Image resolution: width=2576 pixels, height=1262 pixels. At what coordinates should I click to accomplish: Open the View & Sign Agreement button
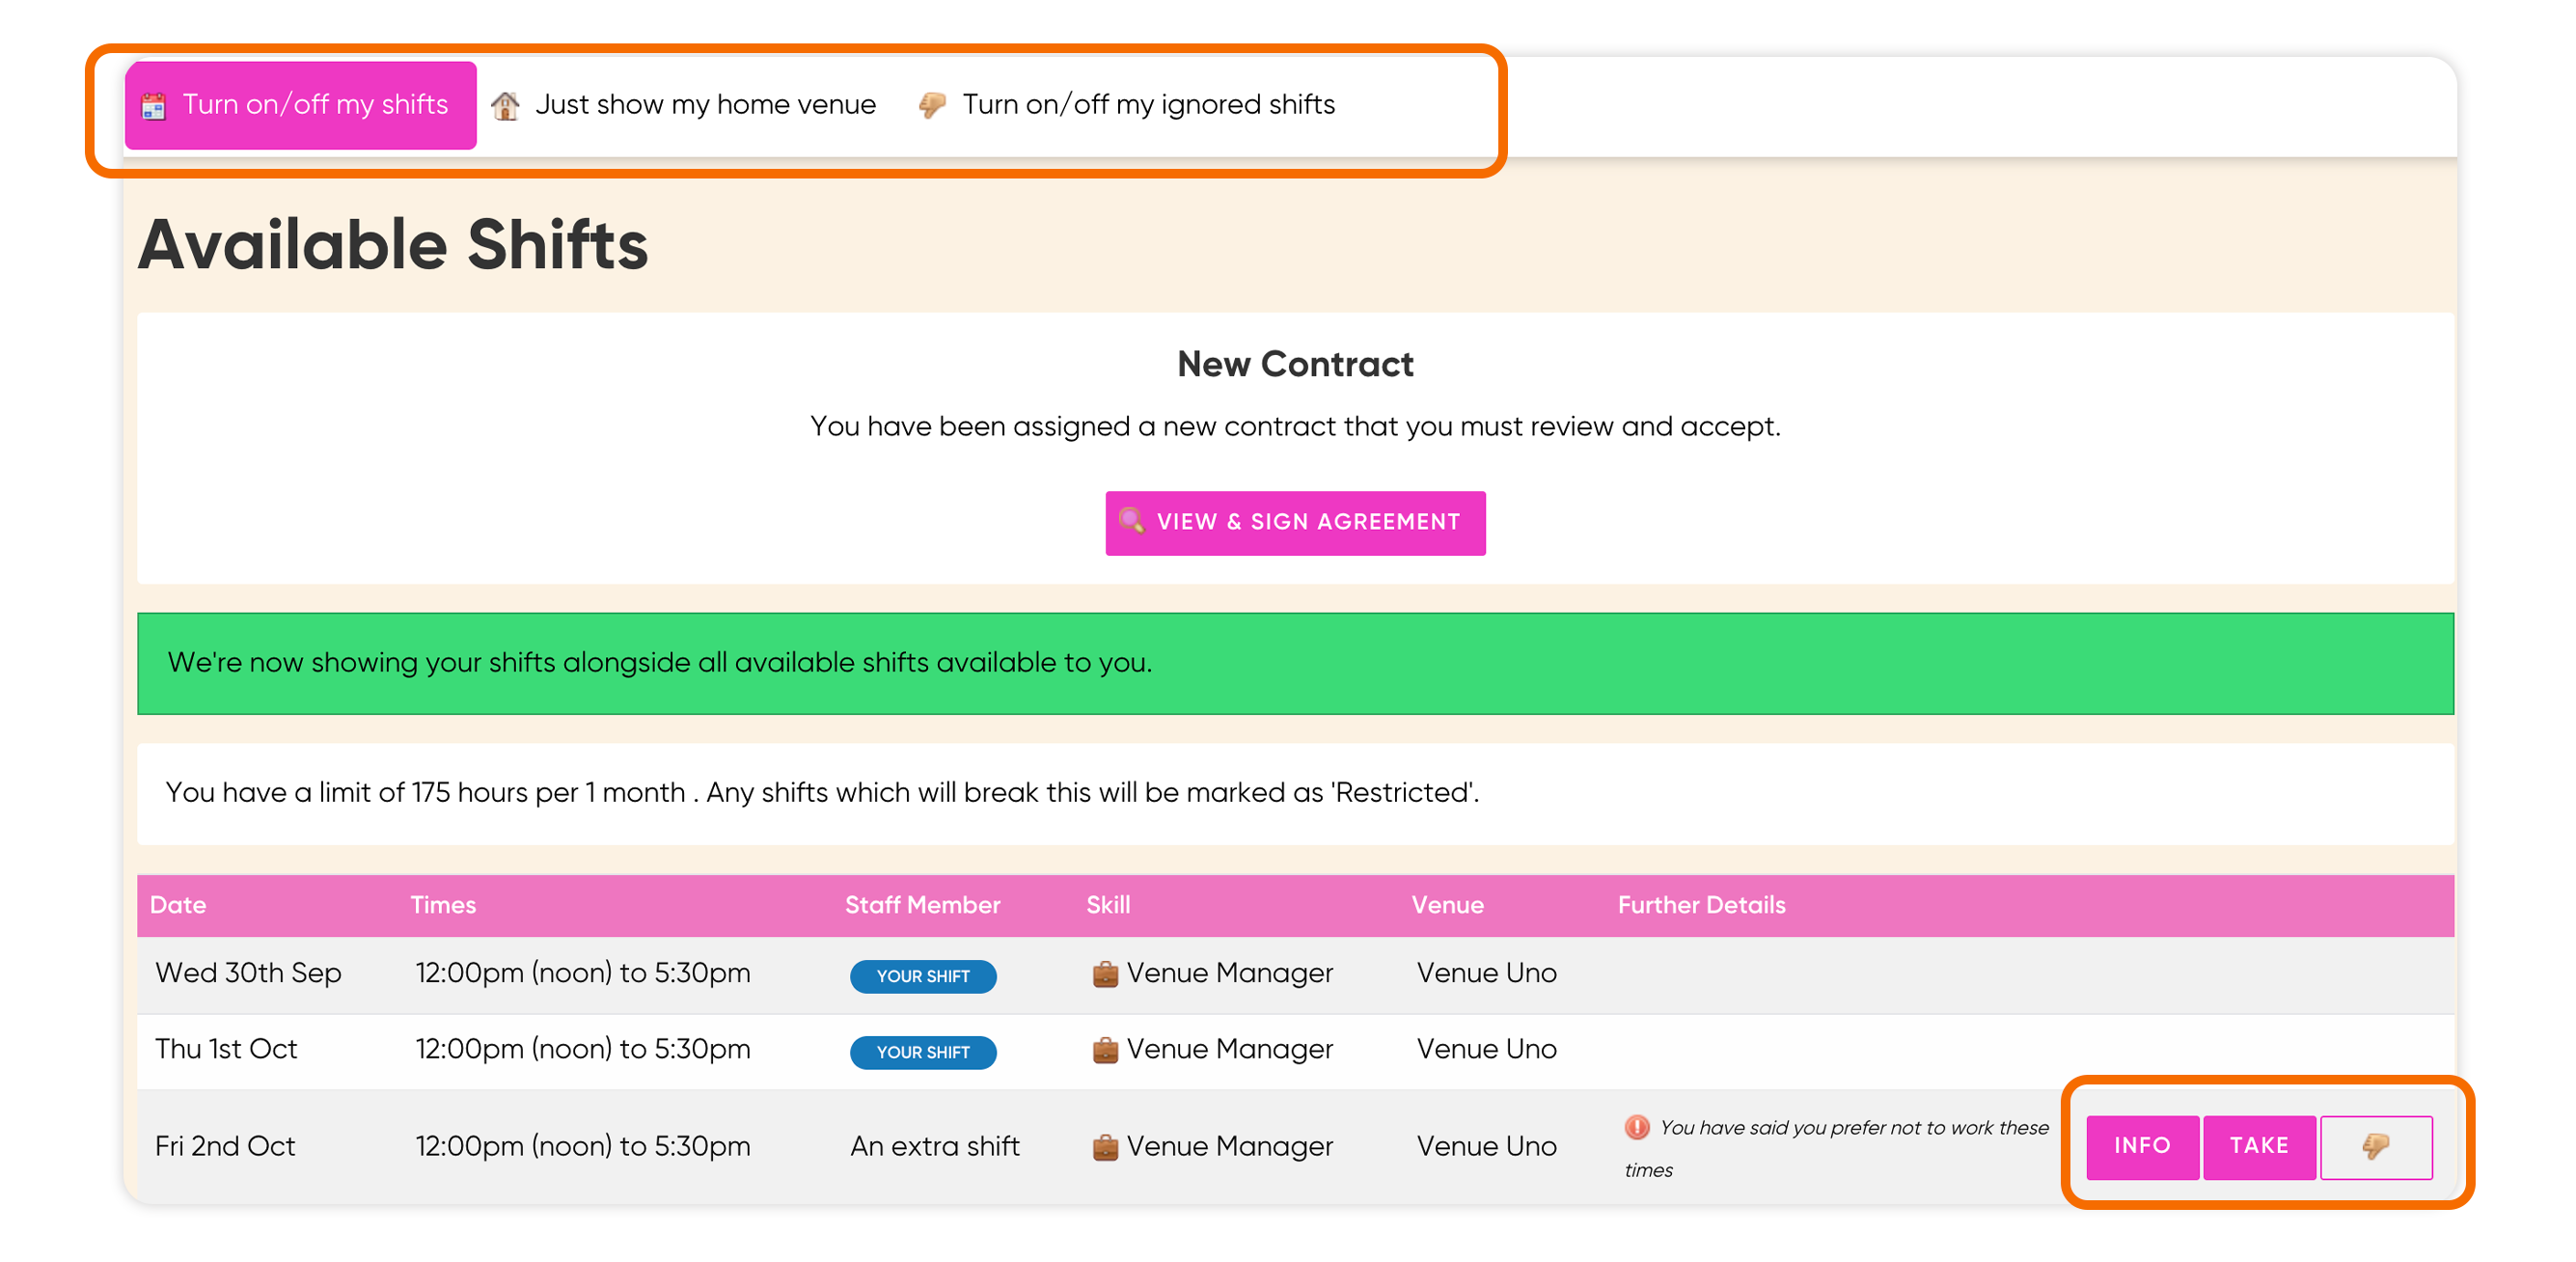[x=1295, y=522]
